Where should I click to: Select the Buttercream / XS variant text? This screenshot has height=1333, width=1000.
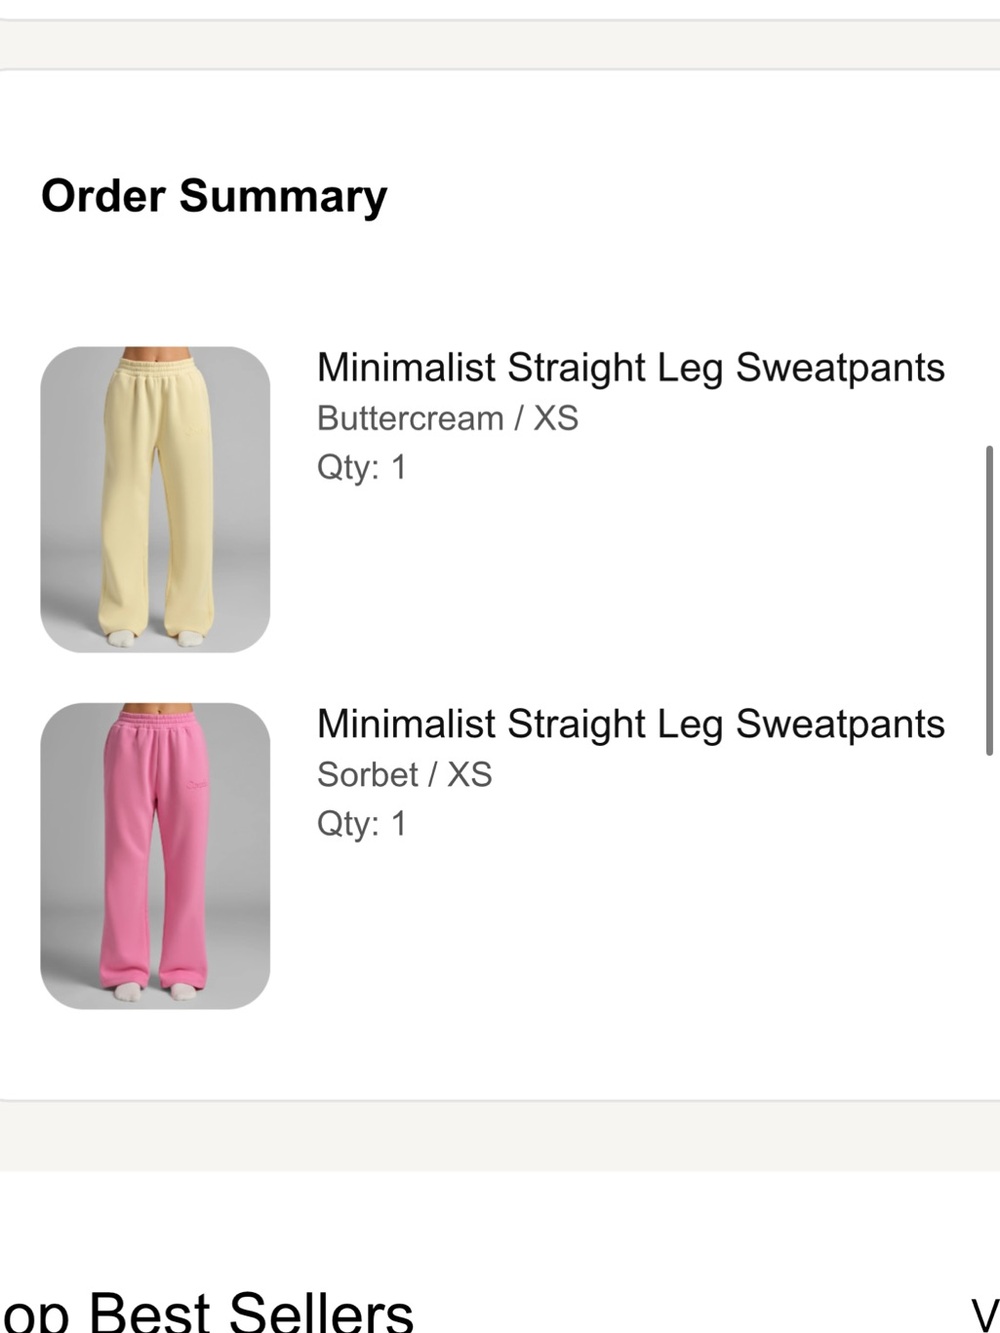[447, 418]
